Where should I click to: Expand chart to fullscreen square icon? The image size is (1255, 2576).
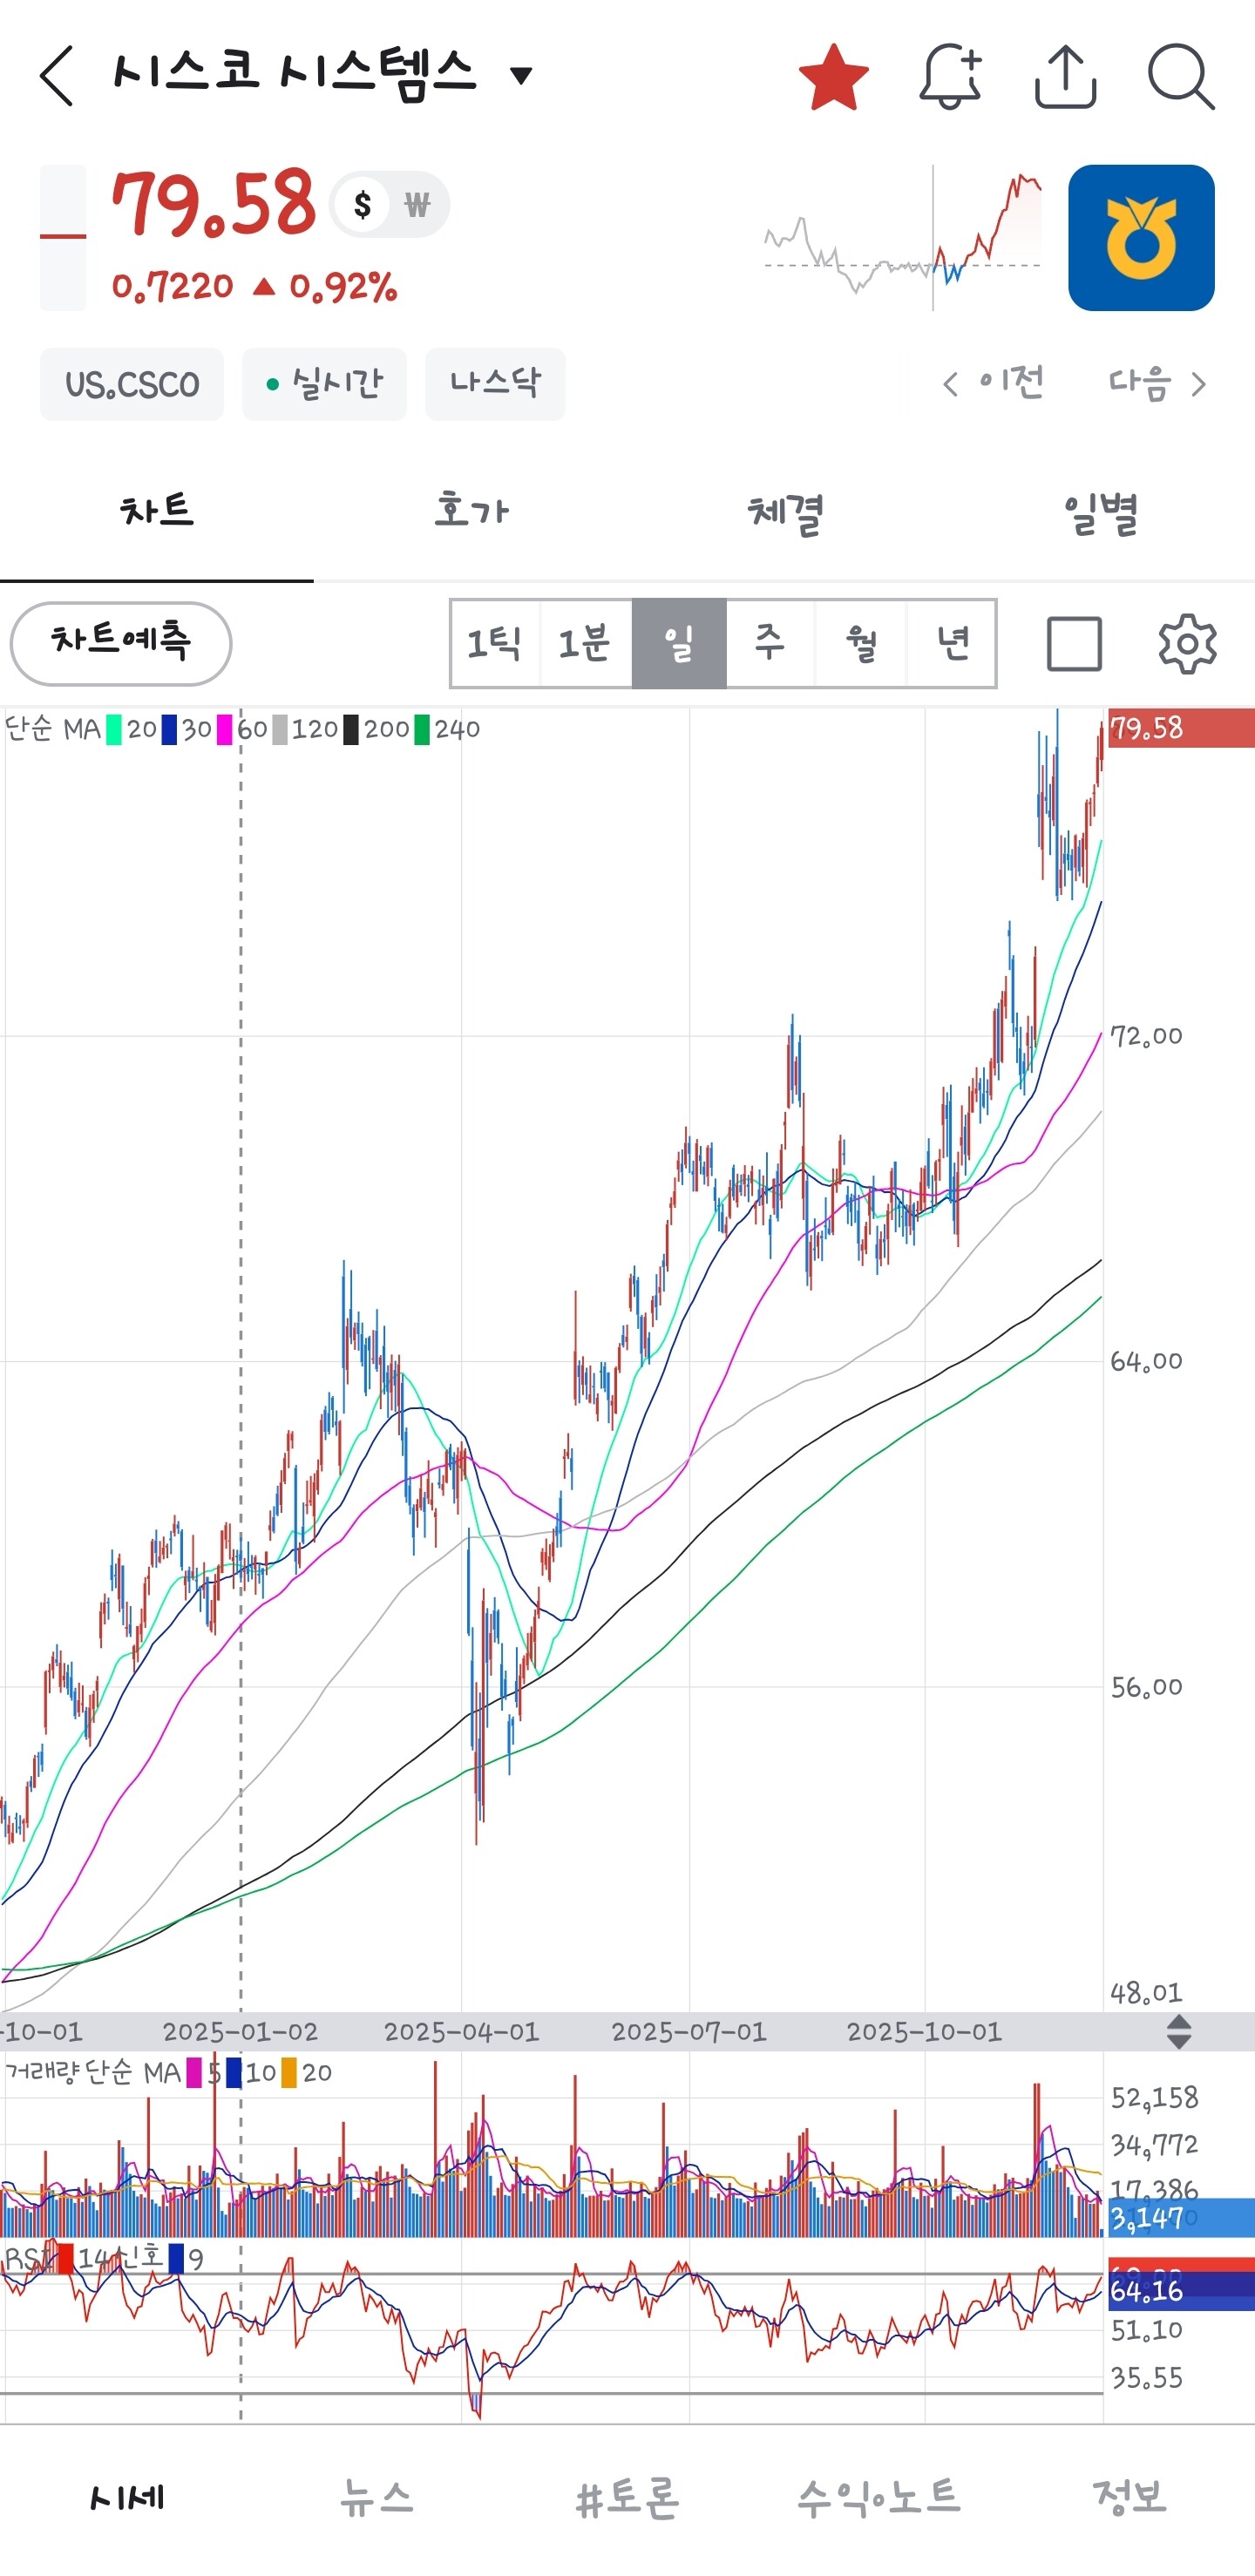point(1074,643)
